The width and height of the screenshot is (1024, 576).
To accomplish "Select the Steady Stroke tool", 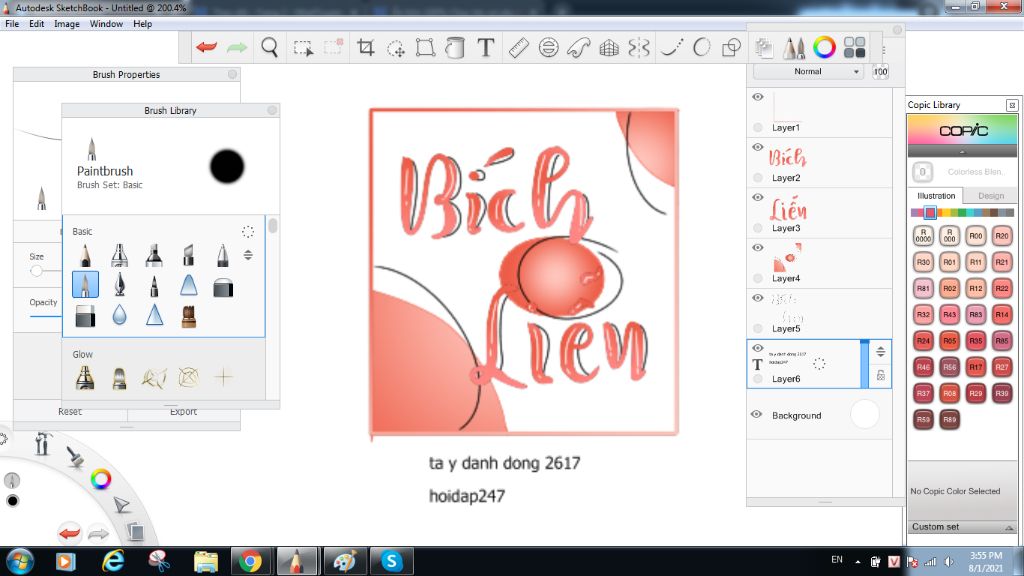I will pyautogui.click(x=671, y=48).
